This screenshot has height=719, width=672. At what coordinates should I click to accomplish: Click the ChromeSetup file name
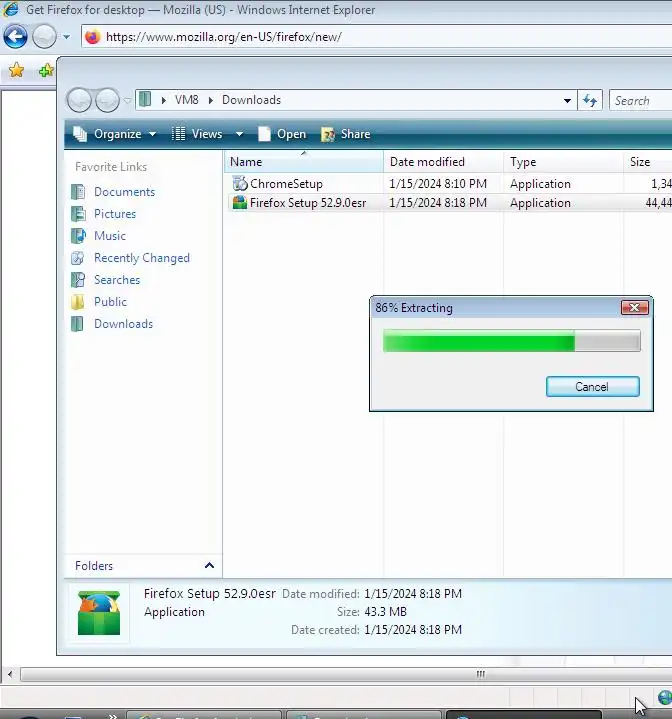tap(286, 184)
